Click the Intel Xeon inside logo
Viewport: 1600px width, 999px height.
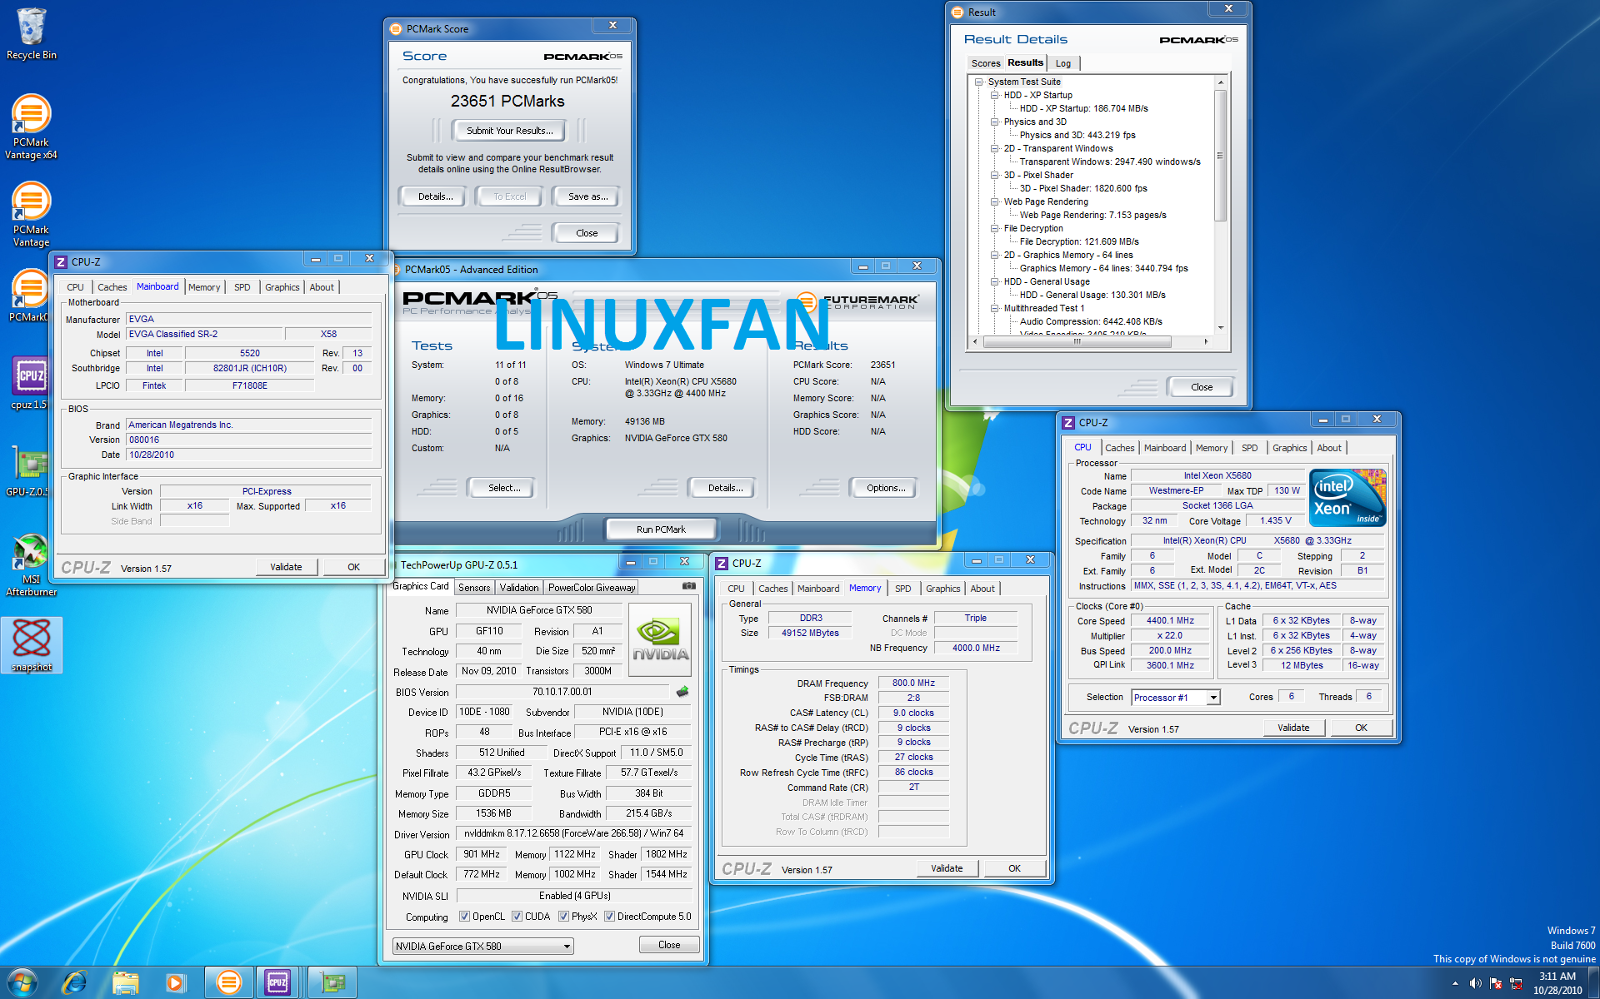pos(1347,498)
